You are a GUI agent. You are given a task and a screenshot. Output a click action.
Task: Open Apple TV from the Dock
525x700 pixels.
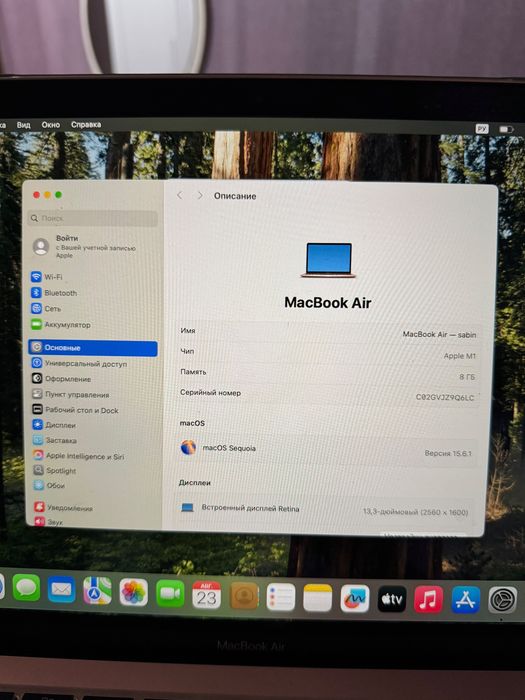(x=392, y=599)
